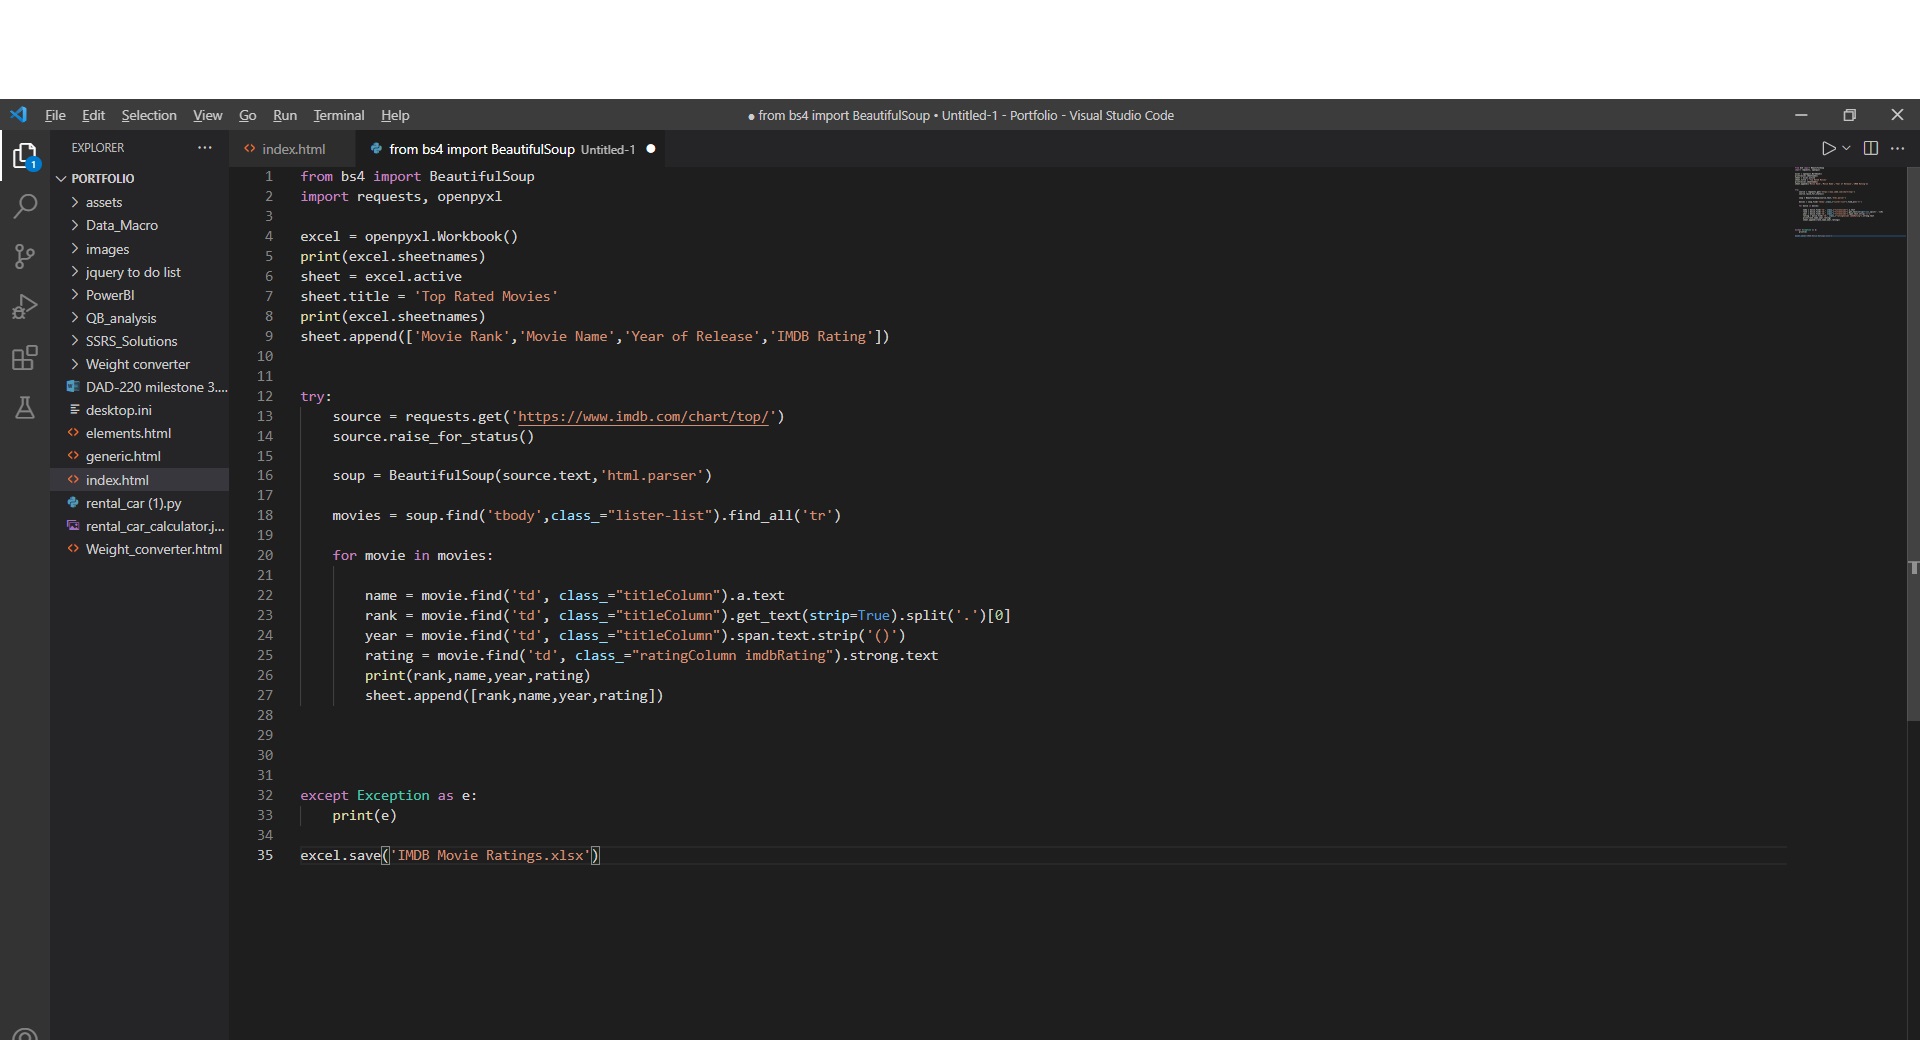The image size is (1920, 1040).
Task: Expand the assets folder
Action: [x=140, y=202]
